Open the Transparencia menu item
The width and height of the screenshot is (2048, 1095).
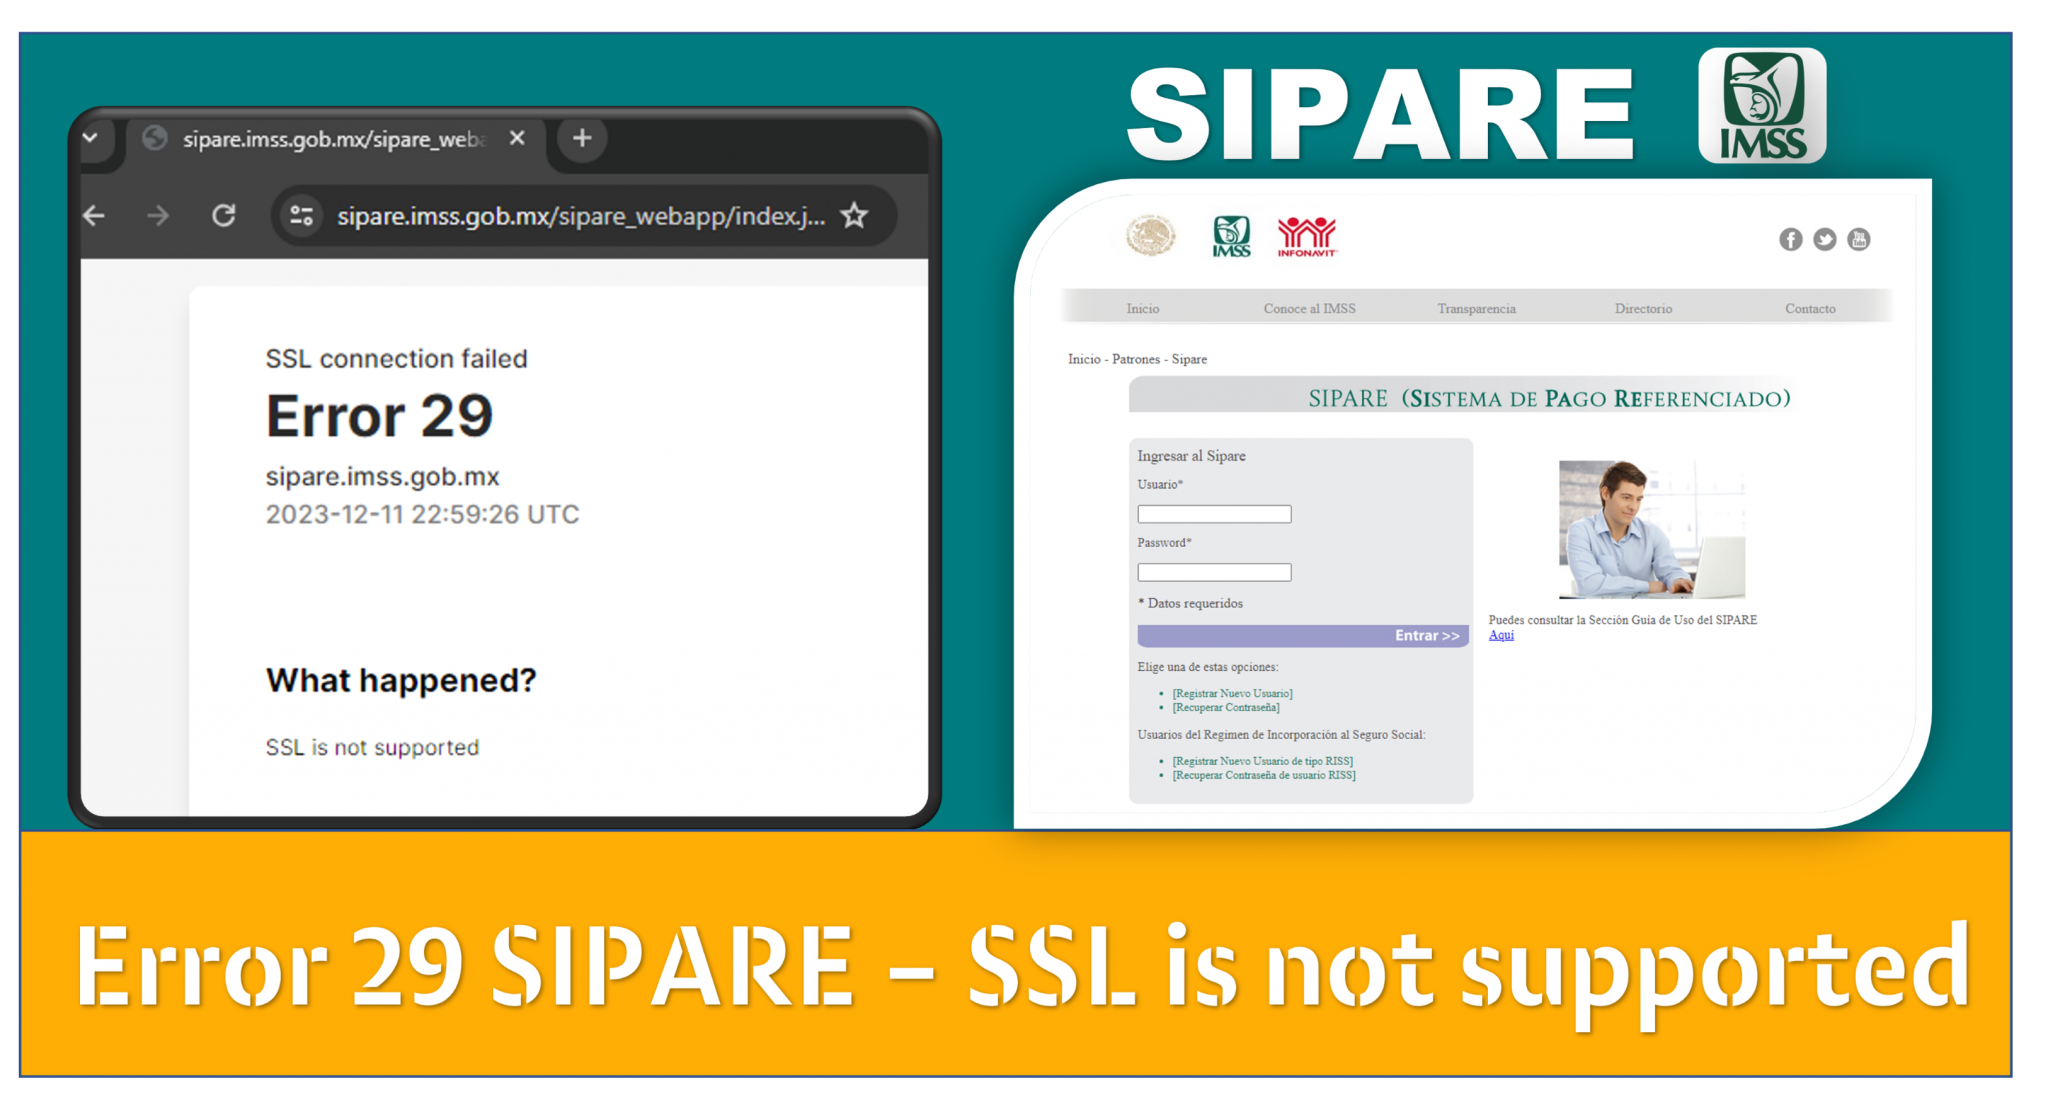(x=1476, y=308)
